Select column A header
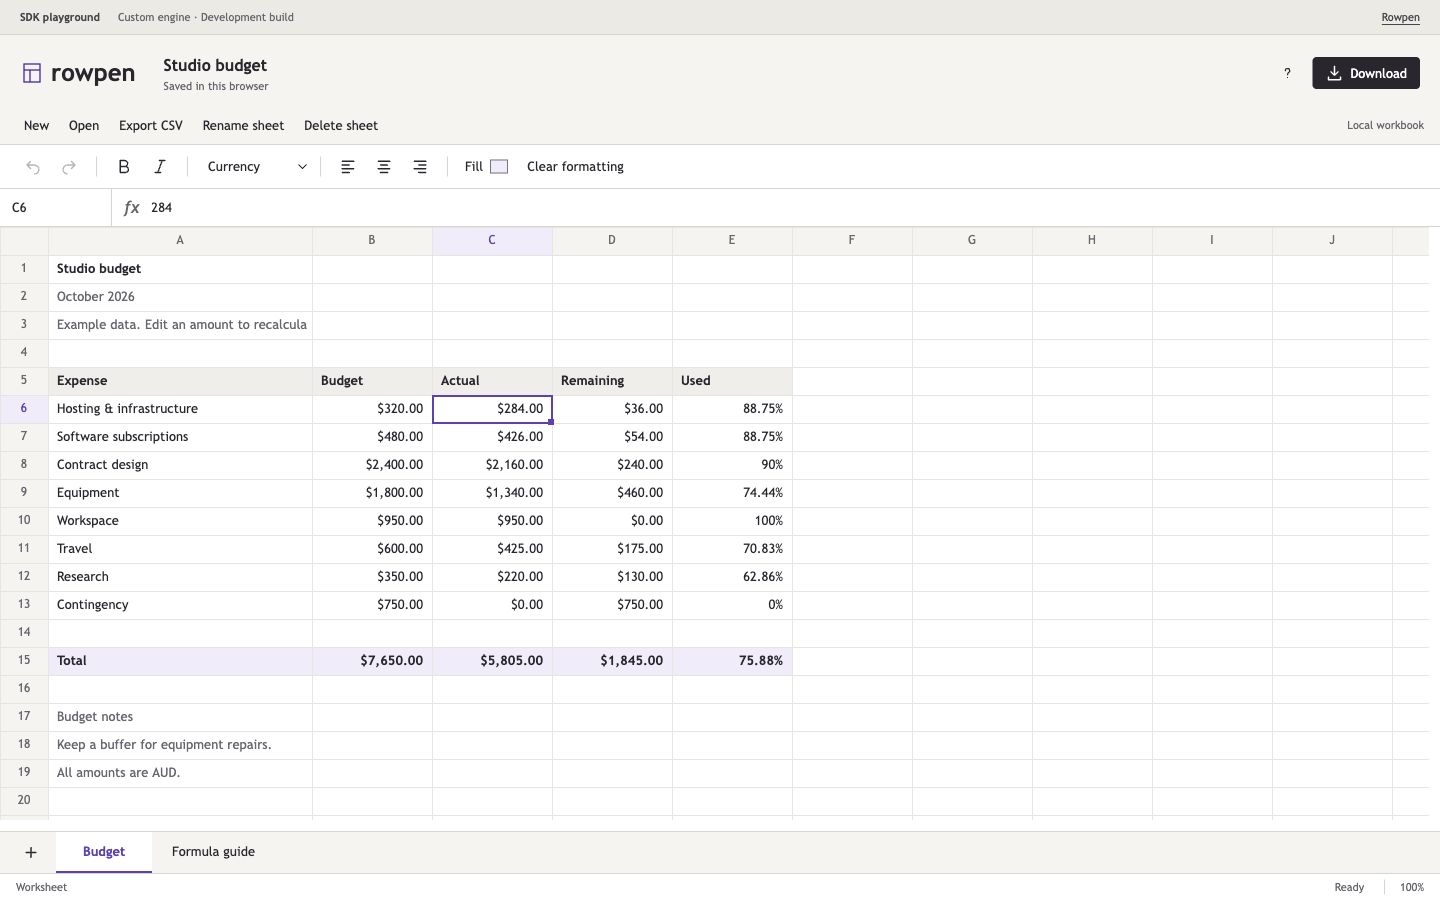Viewport: 1440px width, 900px height. [x=180, y=240]
